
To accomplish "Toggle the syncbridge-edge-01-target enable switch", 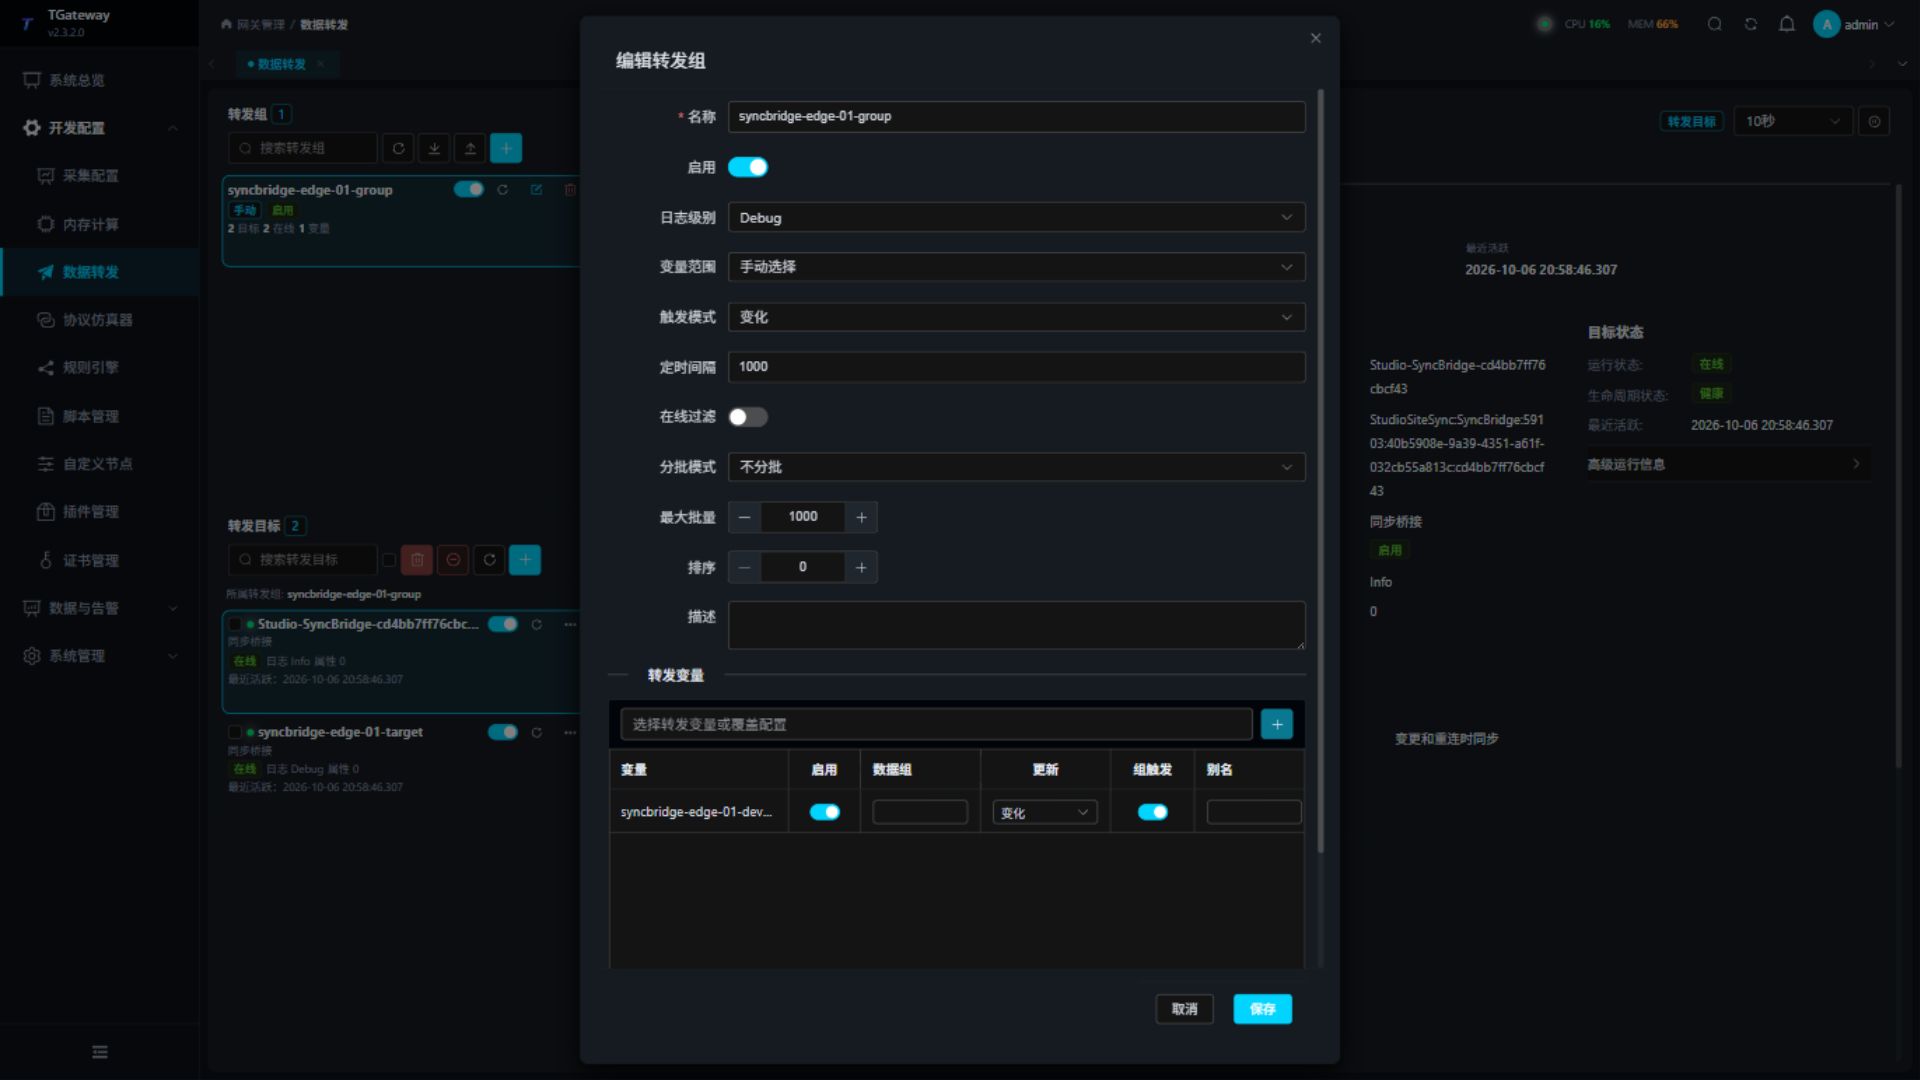I will (503, 732).
